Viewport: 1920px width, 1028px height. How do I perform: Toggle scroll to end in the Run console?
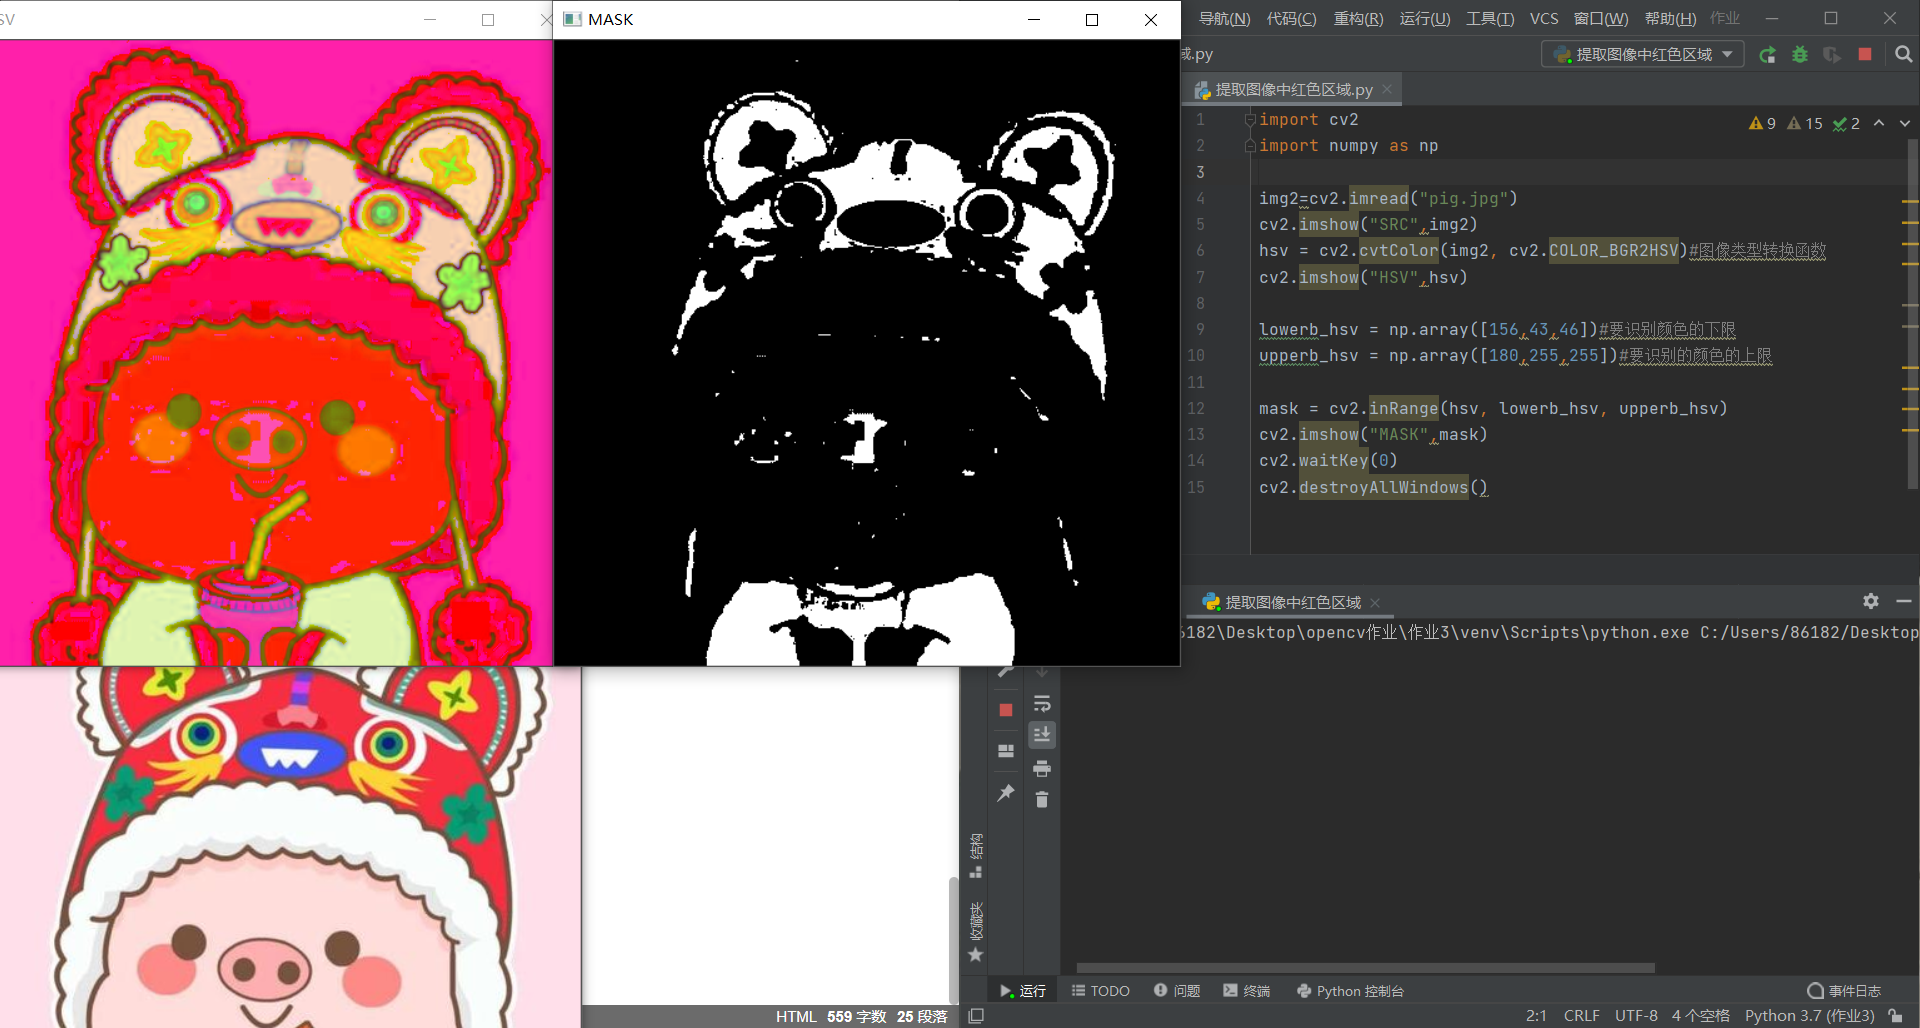pos(1042,735)
